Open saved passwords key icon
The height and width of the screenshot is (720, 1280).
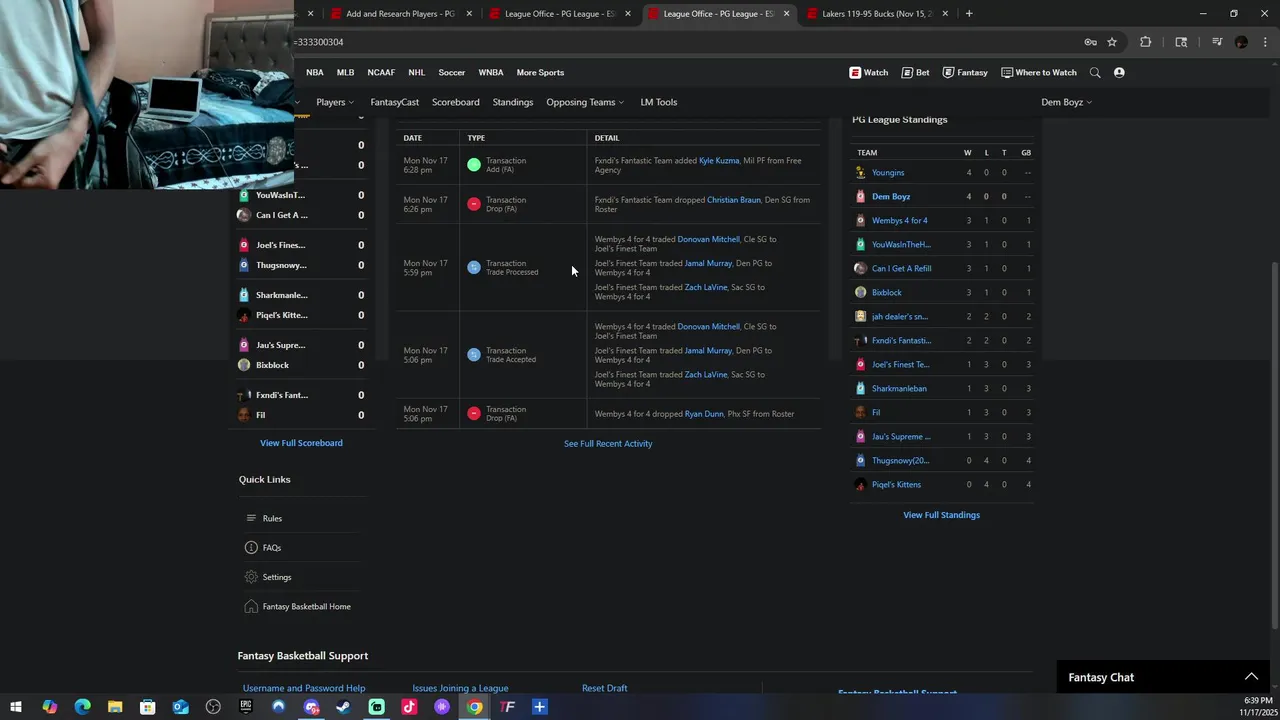(1090, 42)
